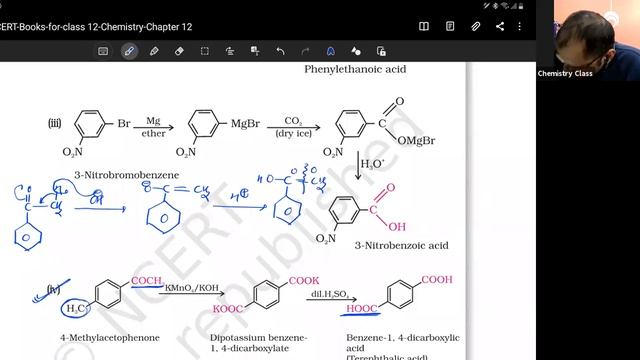This screenshot has height=360, width=640.
Task: Open the keyboard text input tool
Action: (x=103, y=51)
